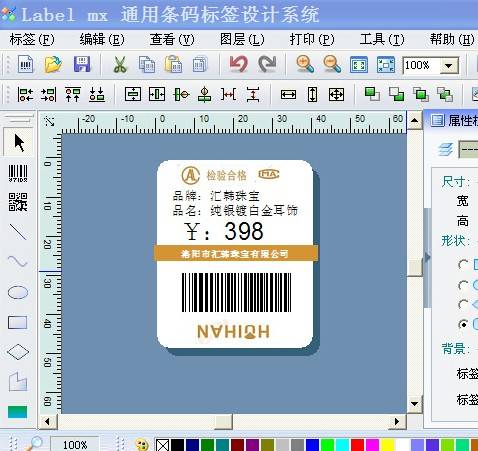Choose the first shape radio button
478x451 pixels.
pos(463,265)
